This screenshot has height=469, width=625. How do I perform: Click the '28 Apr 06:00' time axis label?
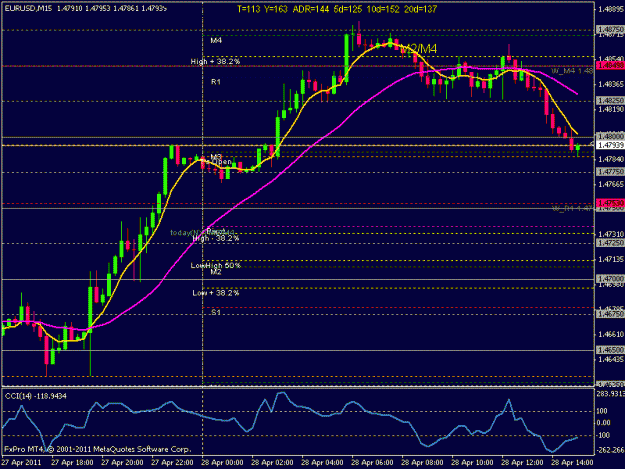point(372,463)
